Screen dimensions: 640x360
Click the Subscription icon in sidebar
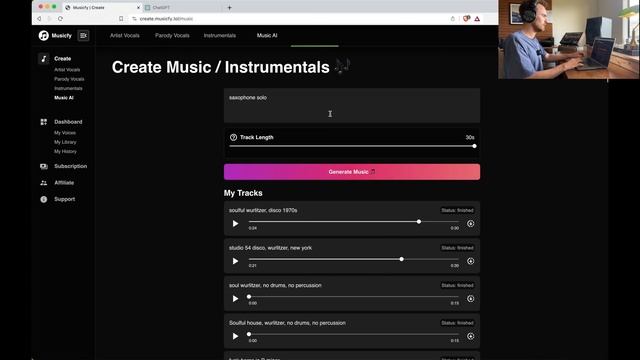(x=44, y=167)
